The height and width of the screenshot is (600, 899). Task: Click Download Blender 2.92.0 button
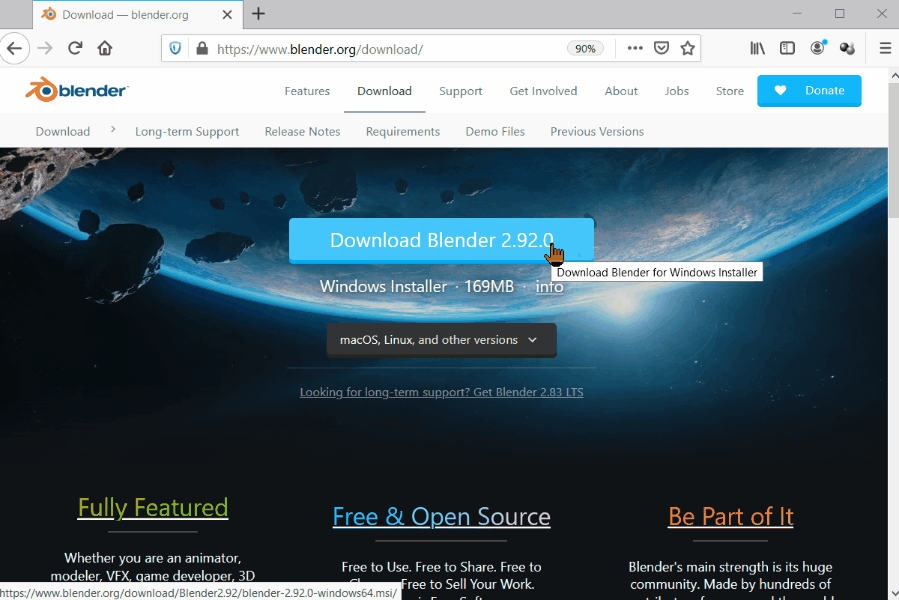(441, 240)
